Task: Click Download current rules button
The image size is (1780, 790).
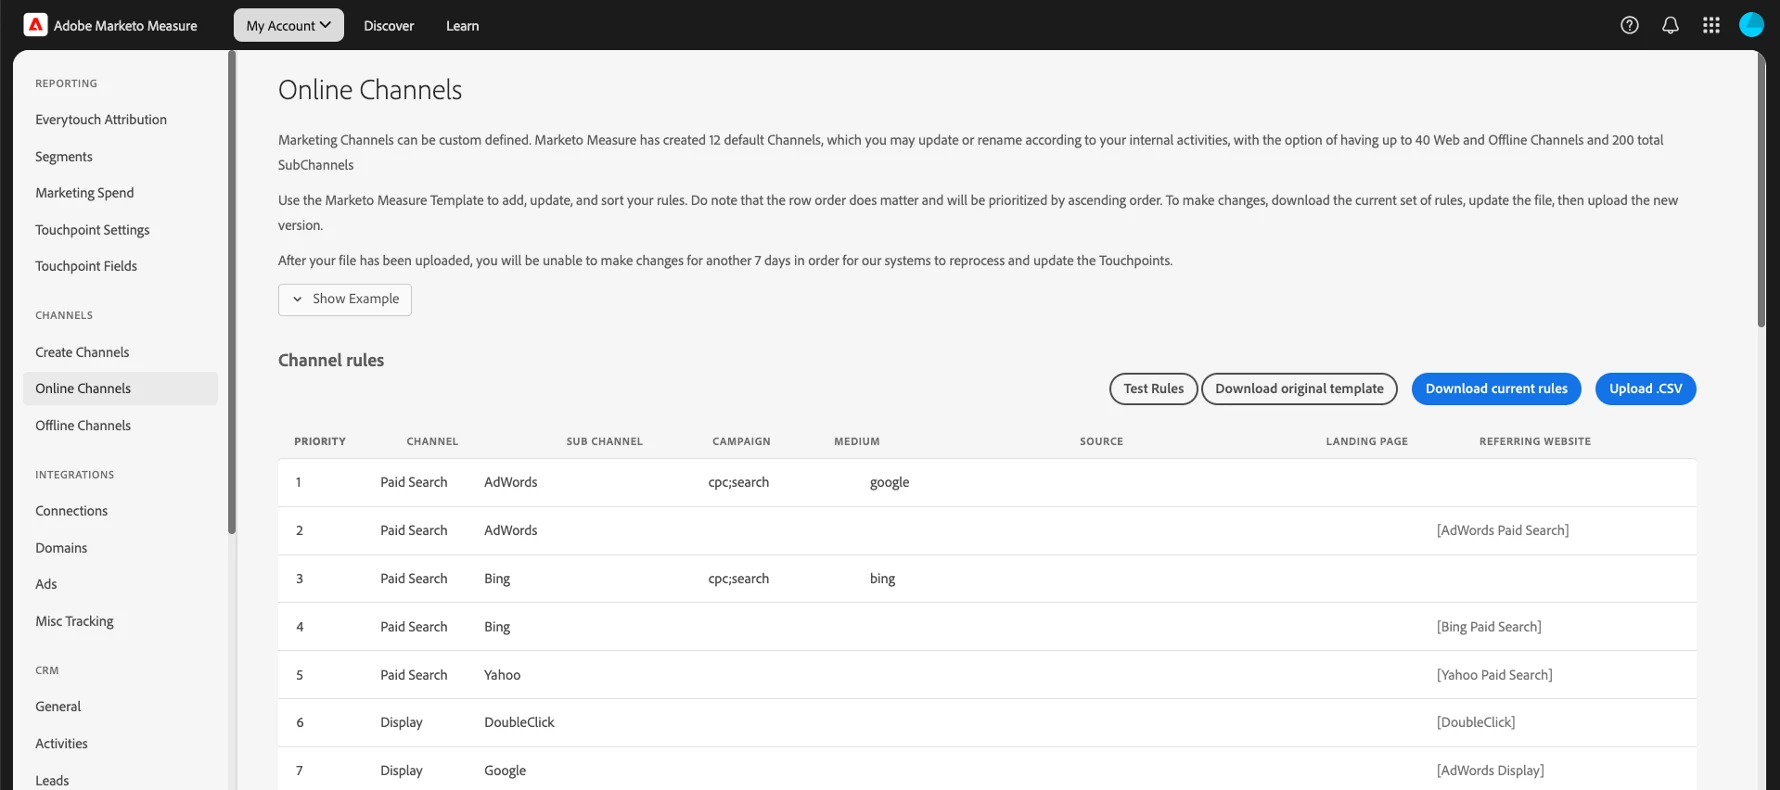Action: coord(1496,389)
